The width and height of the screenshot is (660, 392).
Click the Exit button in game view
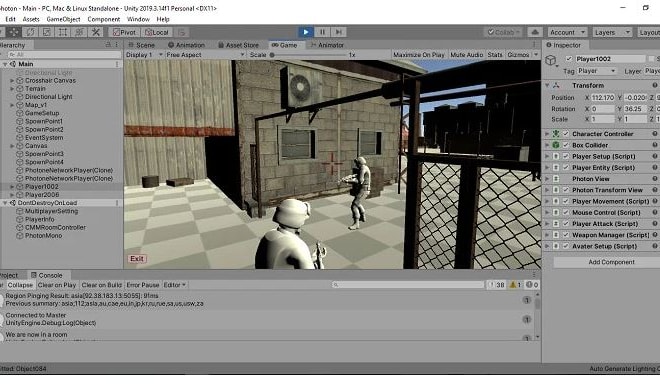[137, 259]
